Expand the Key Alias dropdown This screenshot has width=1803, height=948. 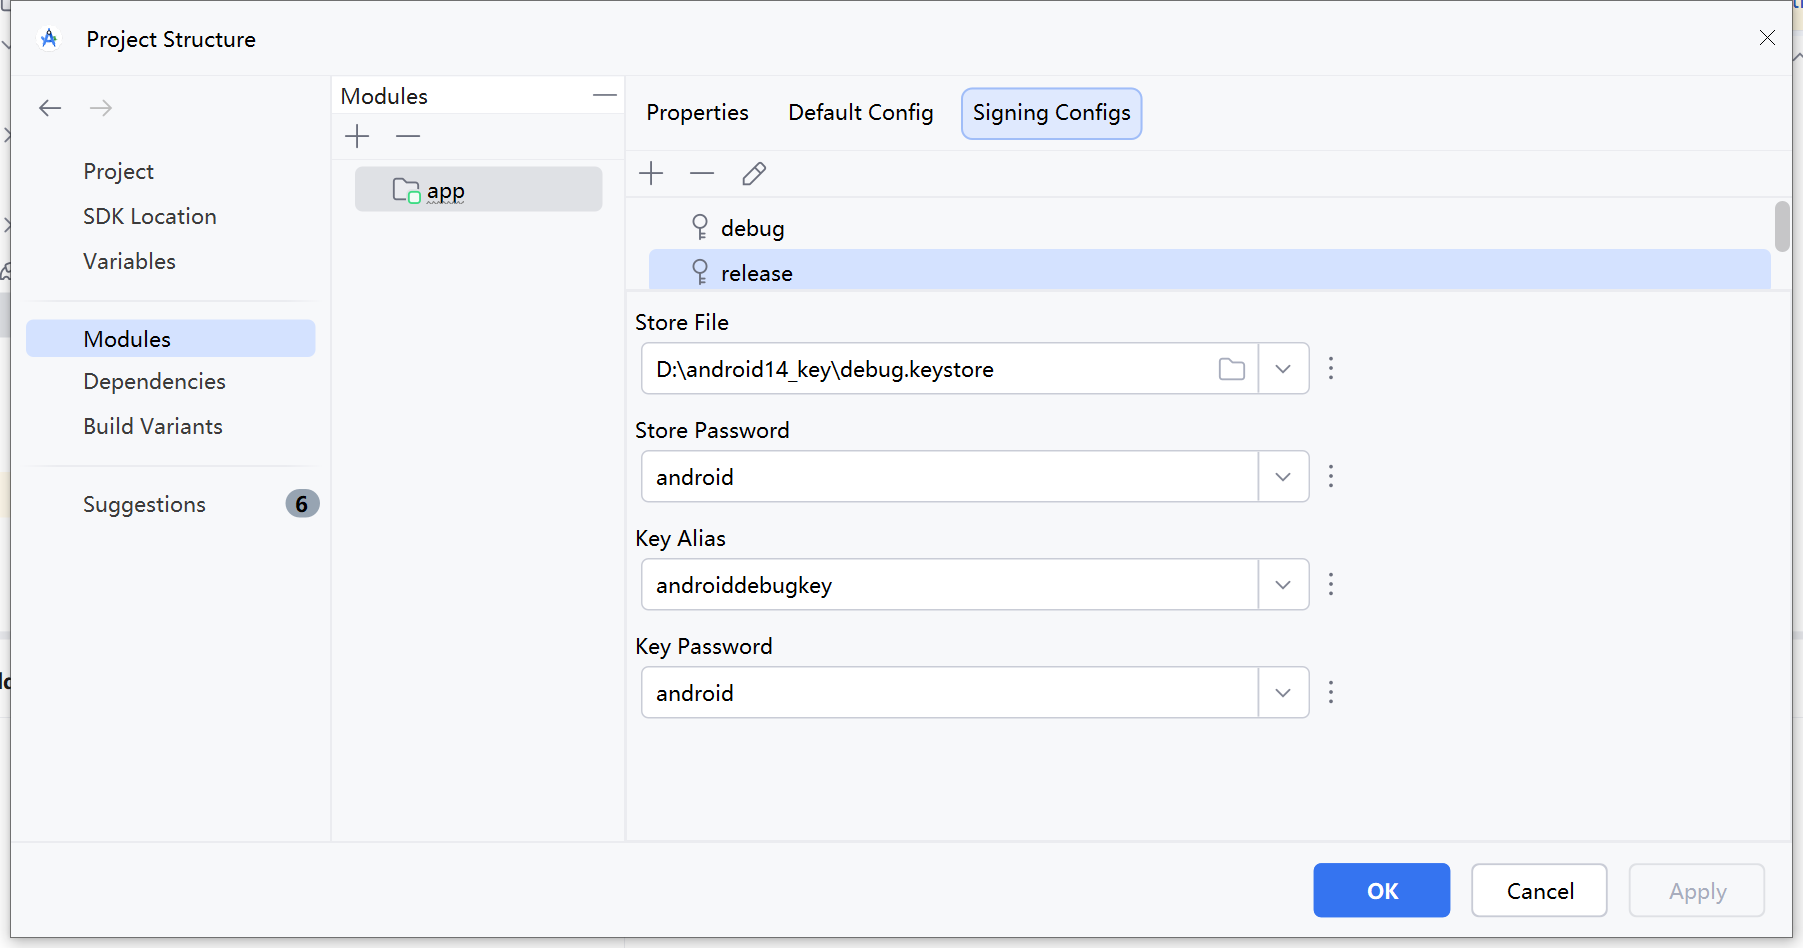point(1283,585)
